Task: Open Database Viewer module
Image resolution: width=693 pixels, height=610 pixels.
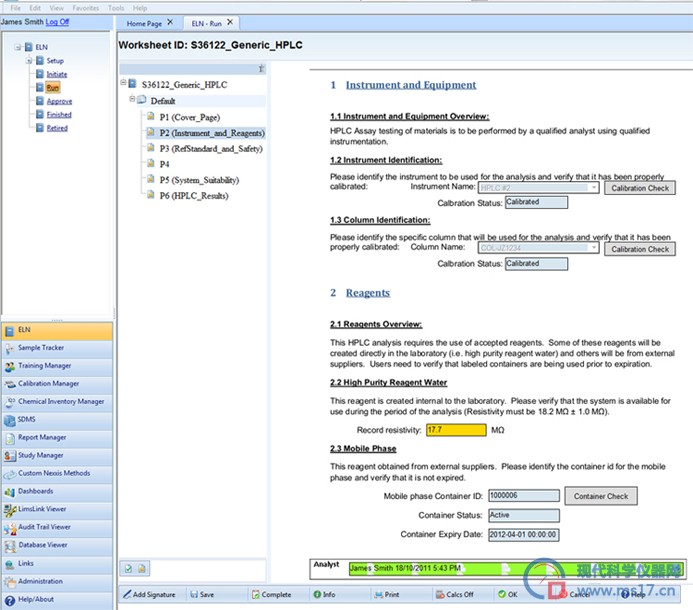Action: pyautogui.click(x=57, y=546)
